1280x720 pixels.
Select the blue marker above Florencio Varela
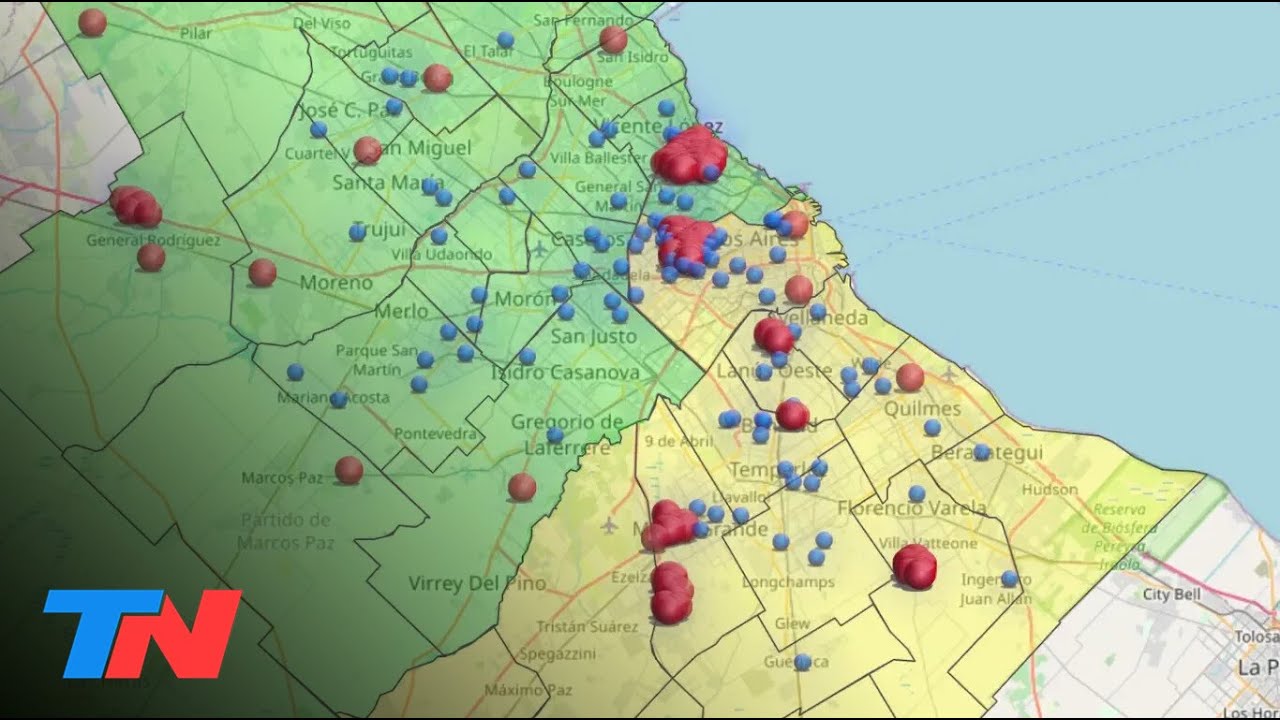[x=916, y=493]
